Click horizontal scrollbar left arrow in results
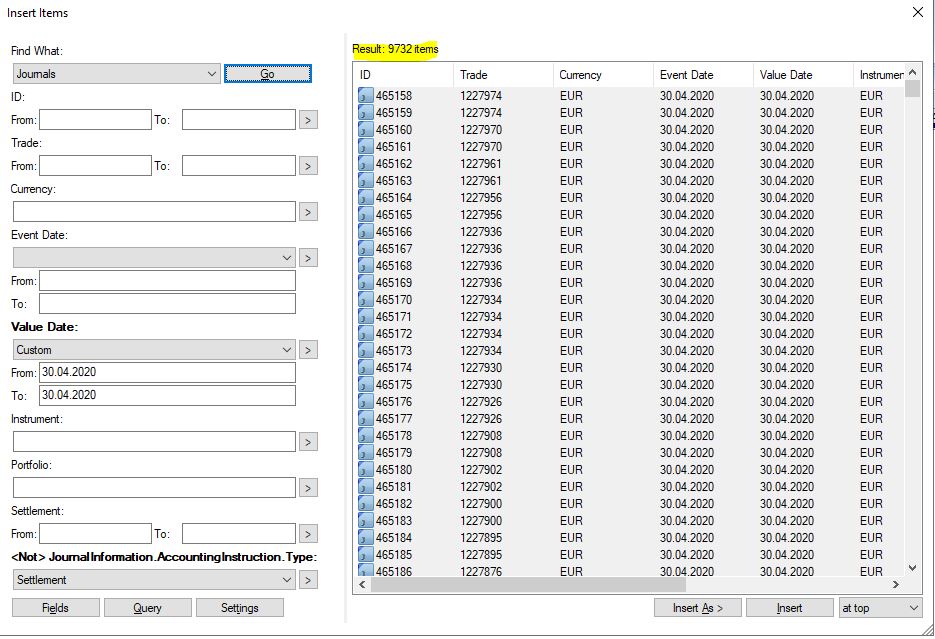 tap(362, 585)
